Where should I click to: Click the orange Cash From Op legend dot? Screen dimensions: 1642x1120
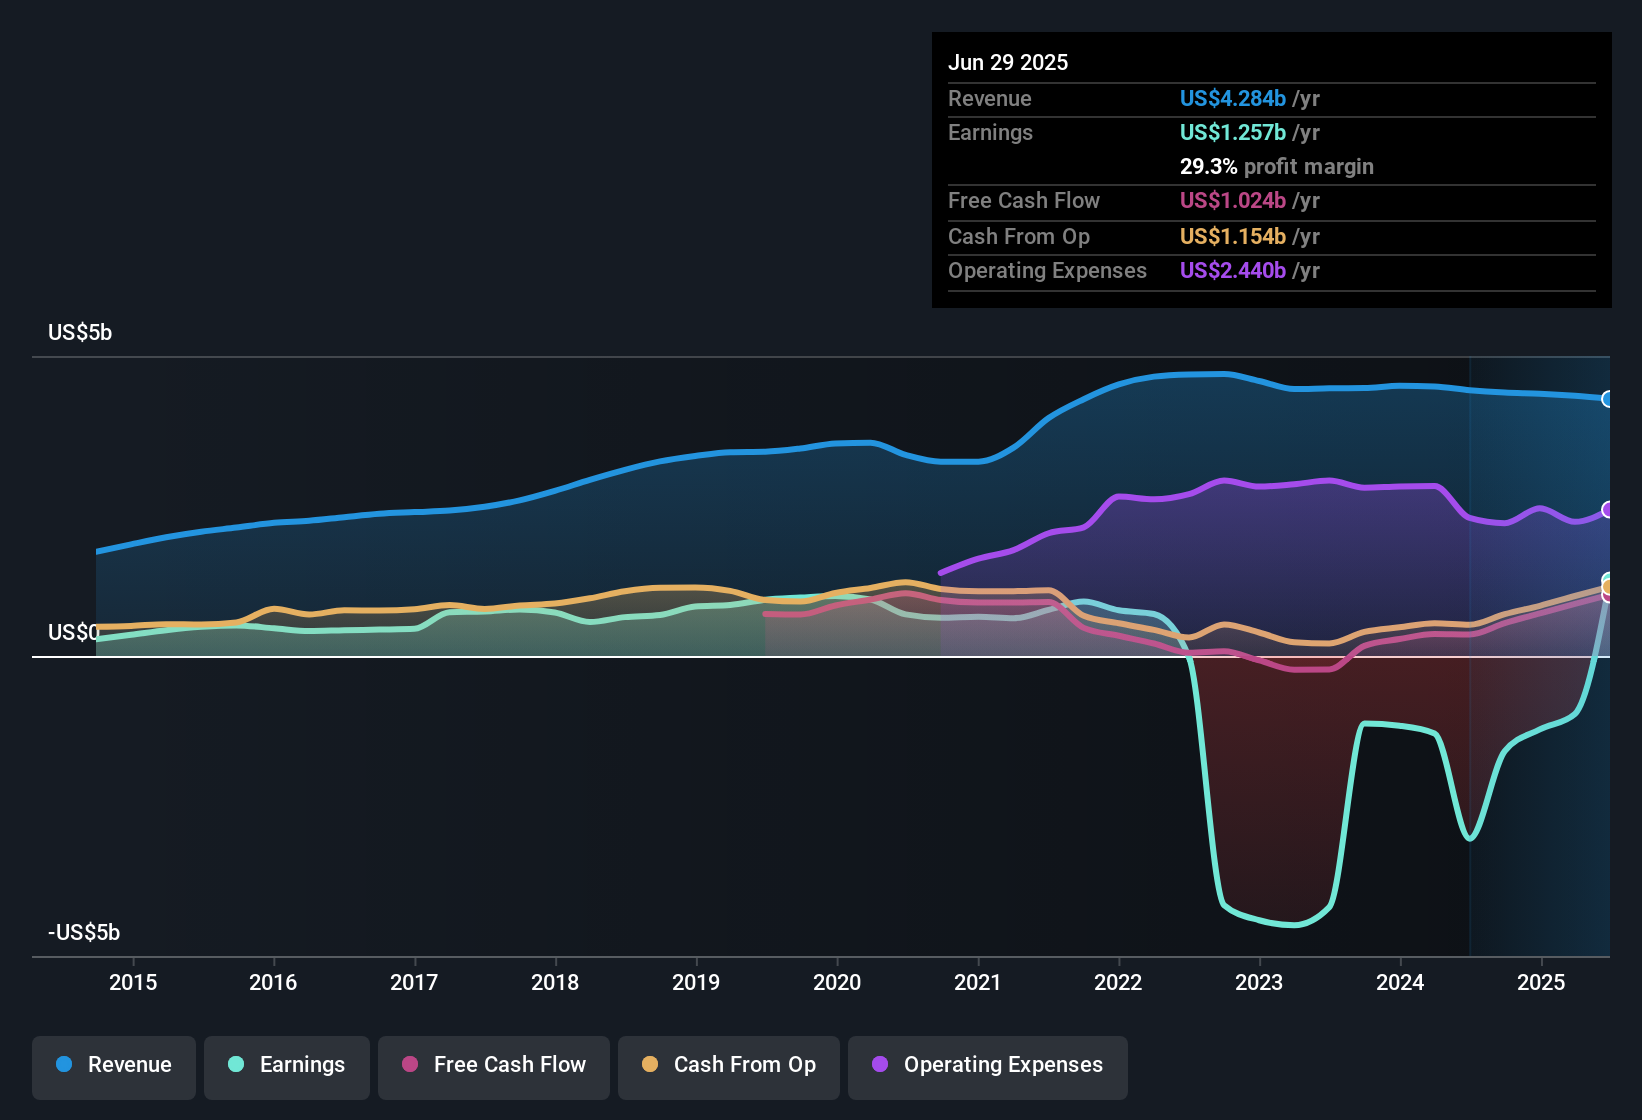pyautogui.click(x=650, y=1064)
